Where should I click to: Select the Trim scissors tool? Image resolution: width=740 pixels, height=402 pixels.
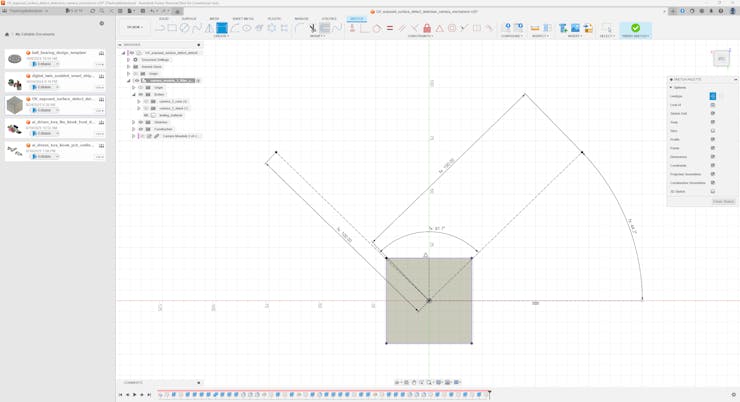pos(312,28)
